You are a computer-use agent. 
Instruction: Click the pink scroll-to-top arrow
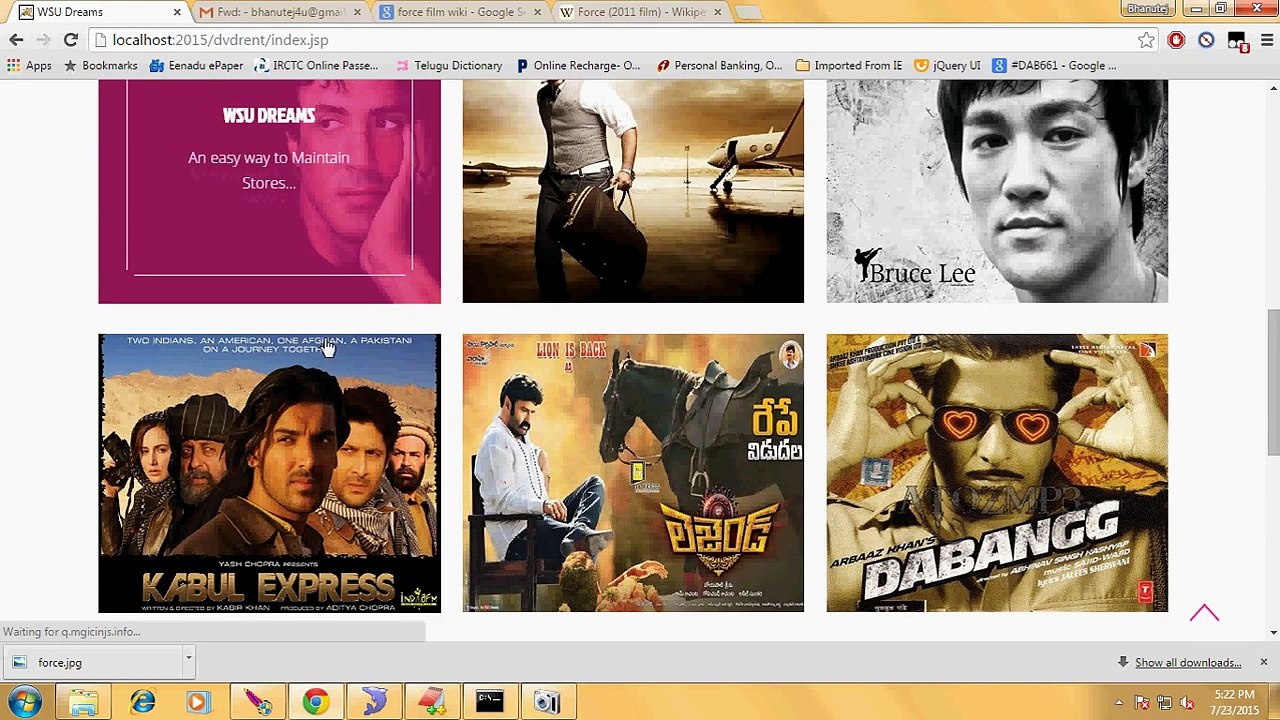click(1204, 613)
